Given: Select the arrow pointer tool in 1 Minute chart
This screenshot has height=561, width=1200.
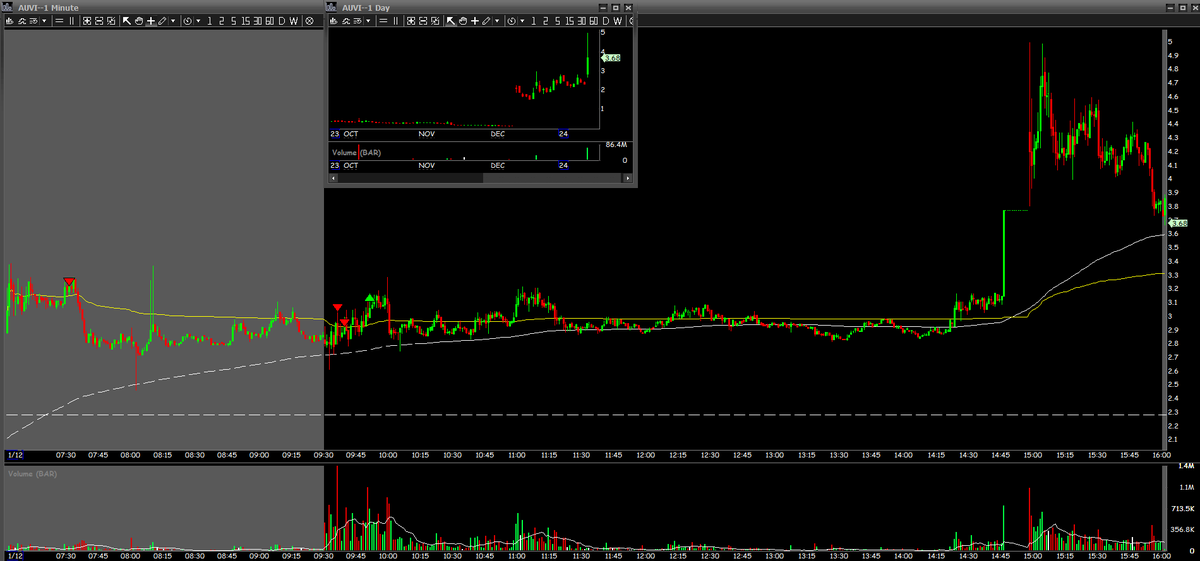Looking at the screenshot, I should [x=126, y=21].
